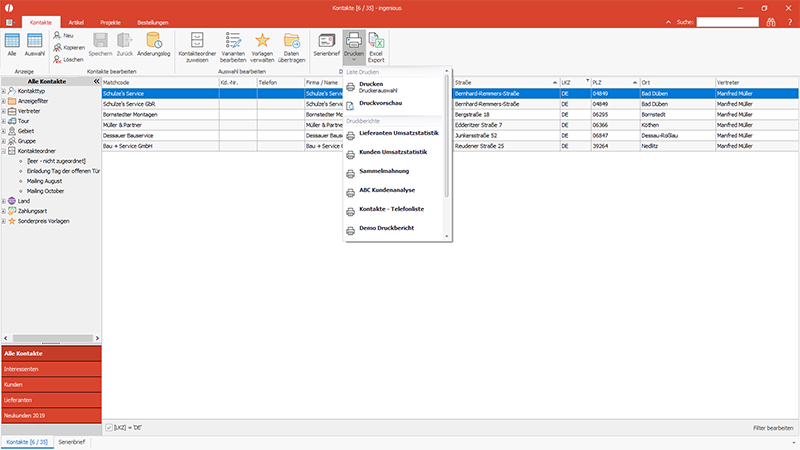The height and width of the screenshot is (450, 800).
Task: Open Varianten bearbeiten
Action: click(x=233, y=47)
